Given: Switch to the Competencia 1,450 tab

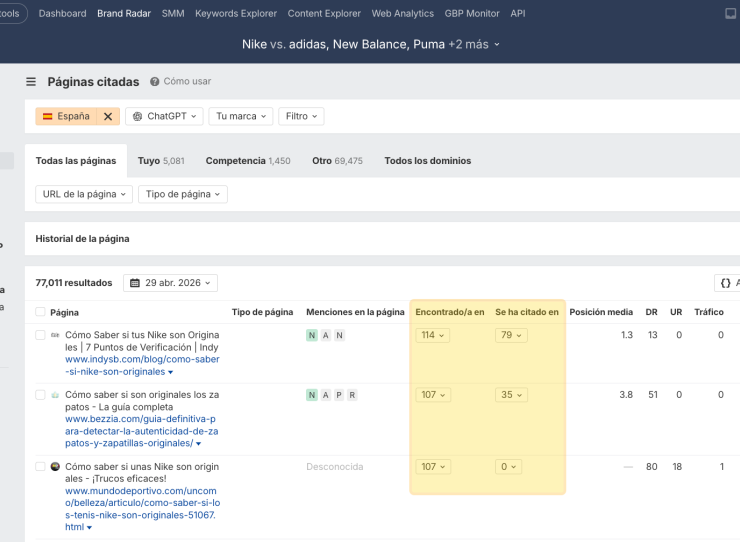Looking at the screenshot, I should coord(248,161).
